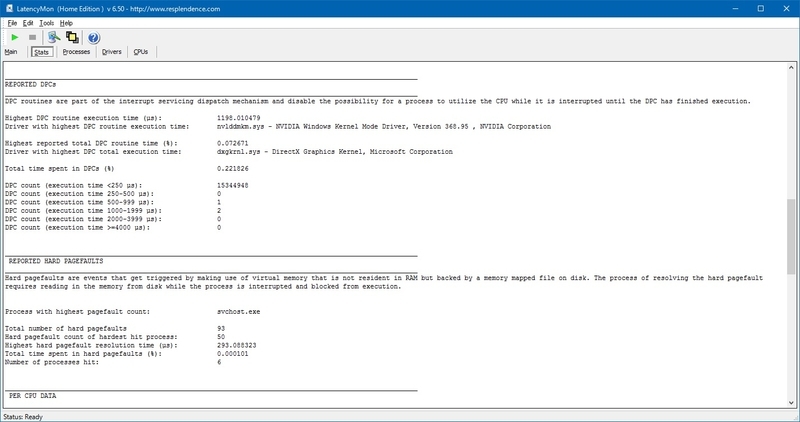Copy report with the clipboard windows icon
The height and width of the screenshot is (422, 800).
point(72,37)
